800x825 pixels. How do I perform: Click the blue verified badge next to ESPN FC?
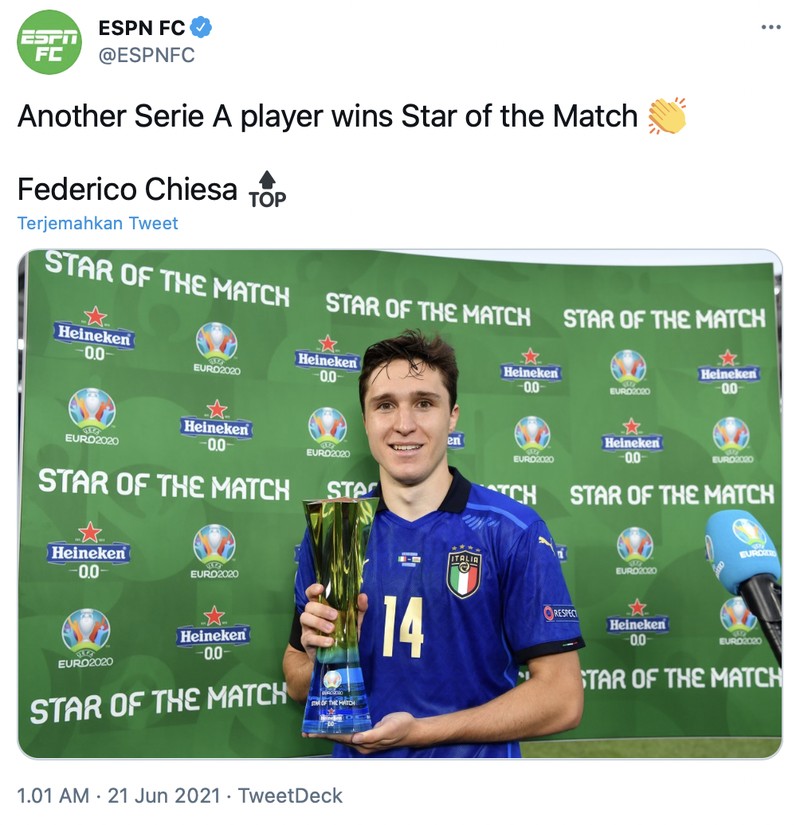200,27
